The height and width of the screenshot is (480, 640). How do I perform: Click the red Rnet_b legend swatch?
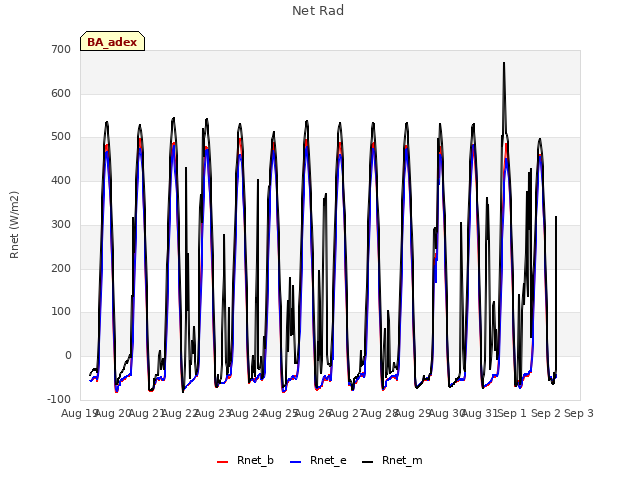tap(222, 462)
